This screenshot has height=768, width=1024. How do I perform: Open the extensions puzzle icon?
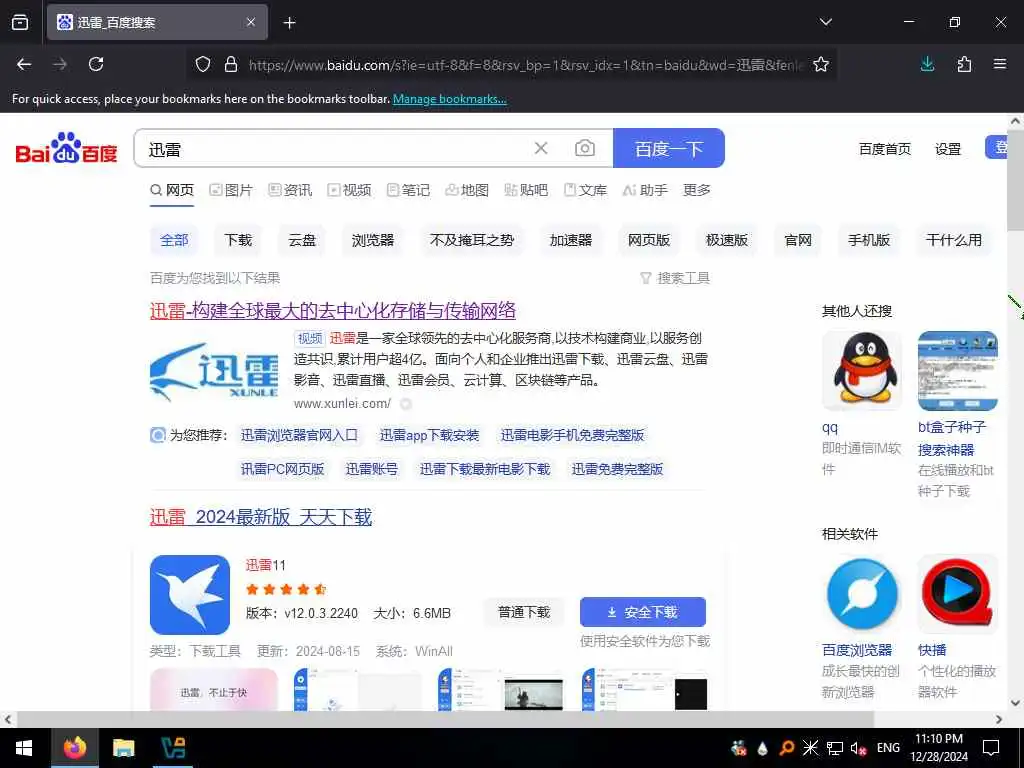[x=964, y=64]
